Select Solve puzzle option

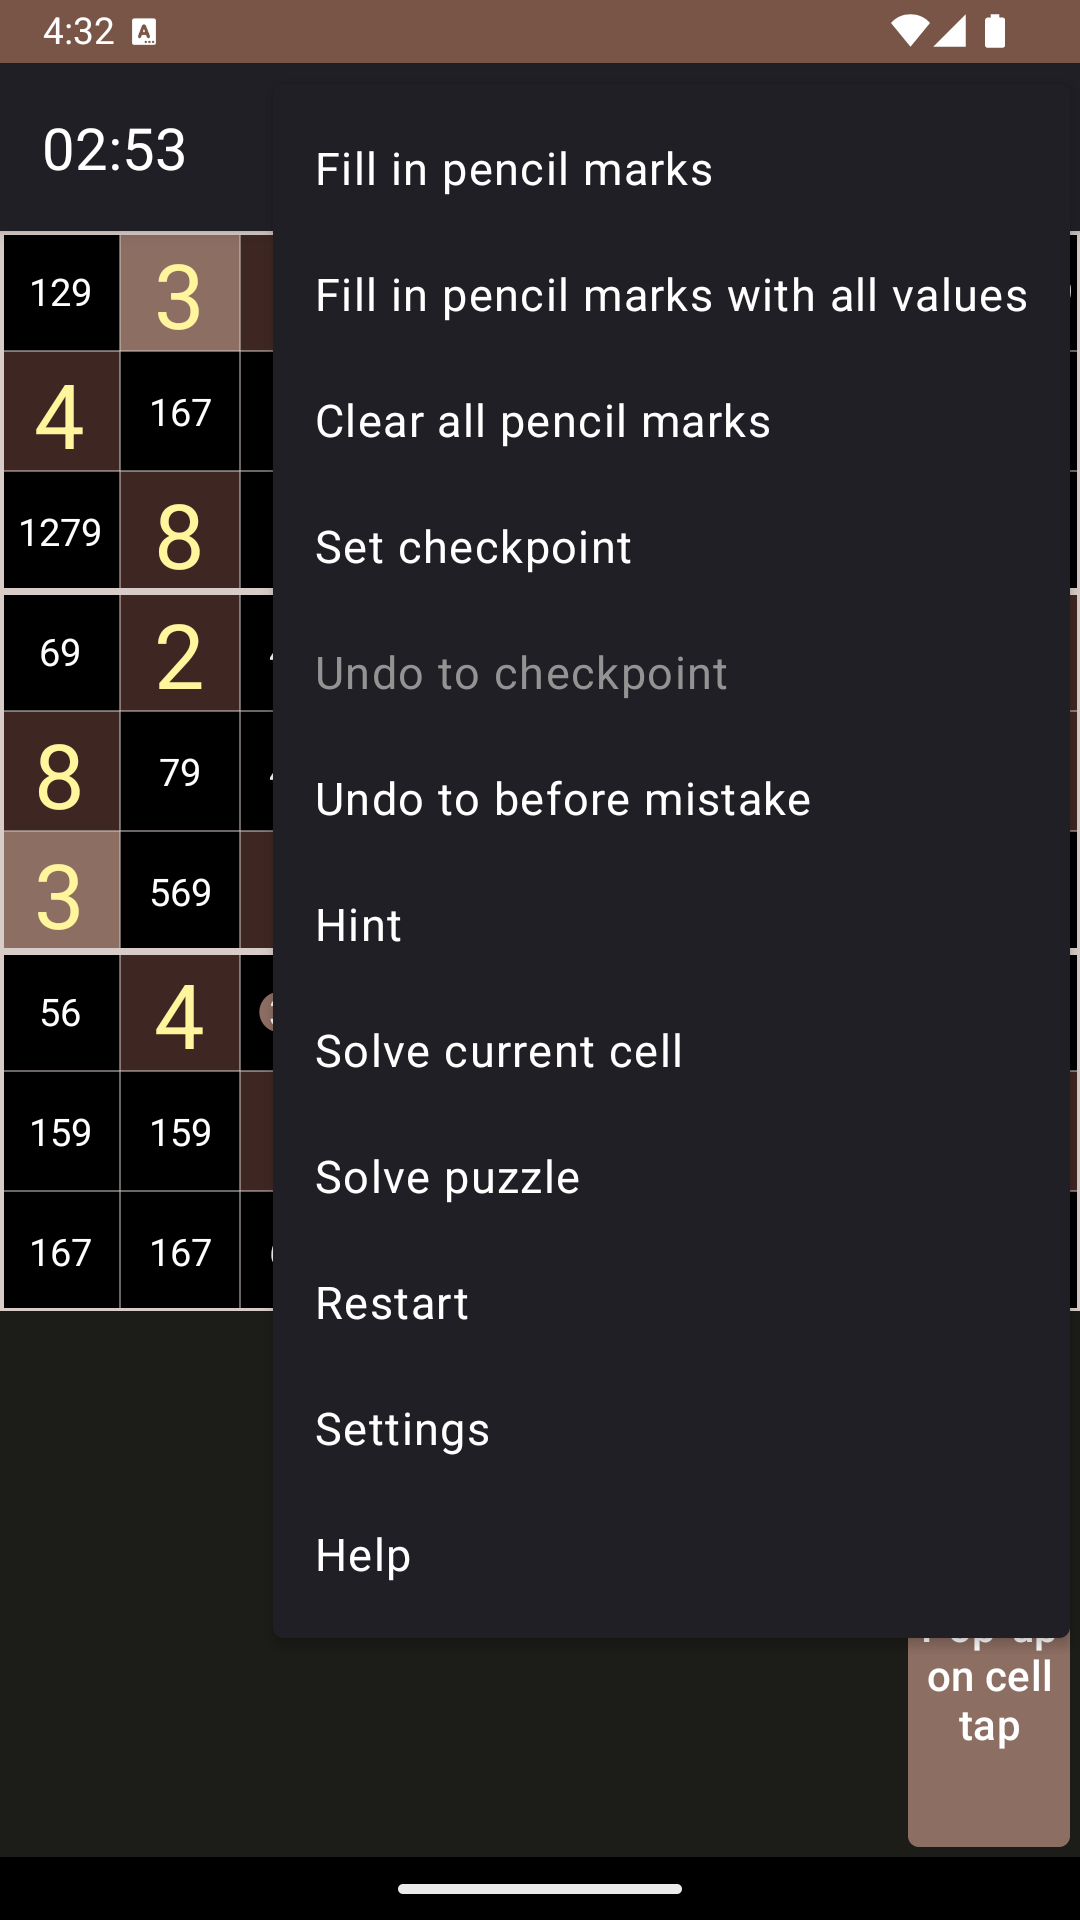447,1177
